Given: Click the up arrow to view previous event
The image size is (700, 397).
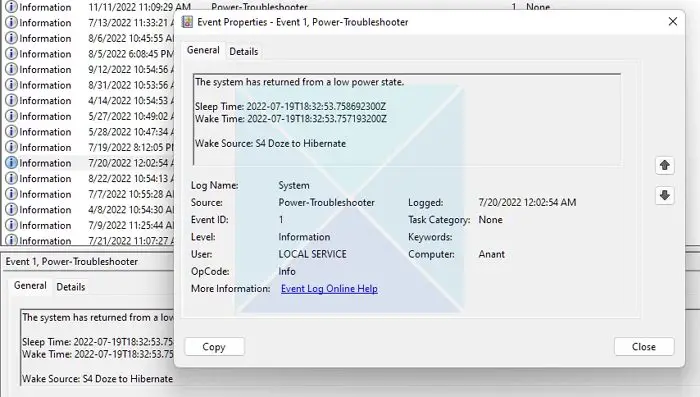Looking at the screenshot, I should [664, 165].
